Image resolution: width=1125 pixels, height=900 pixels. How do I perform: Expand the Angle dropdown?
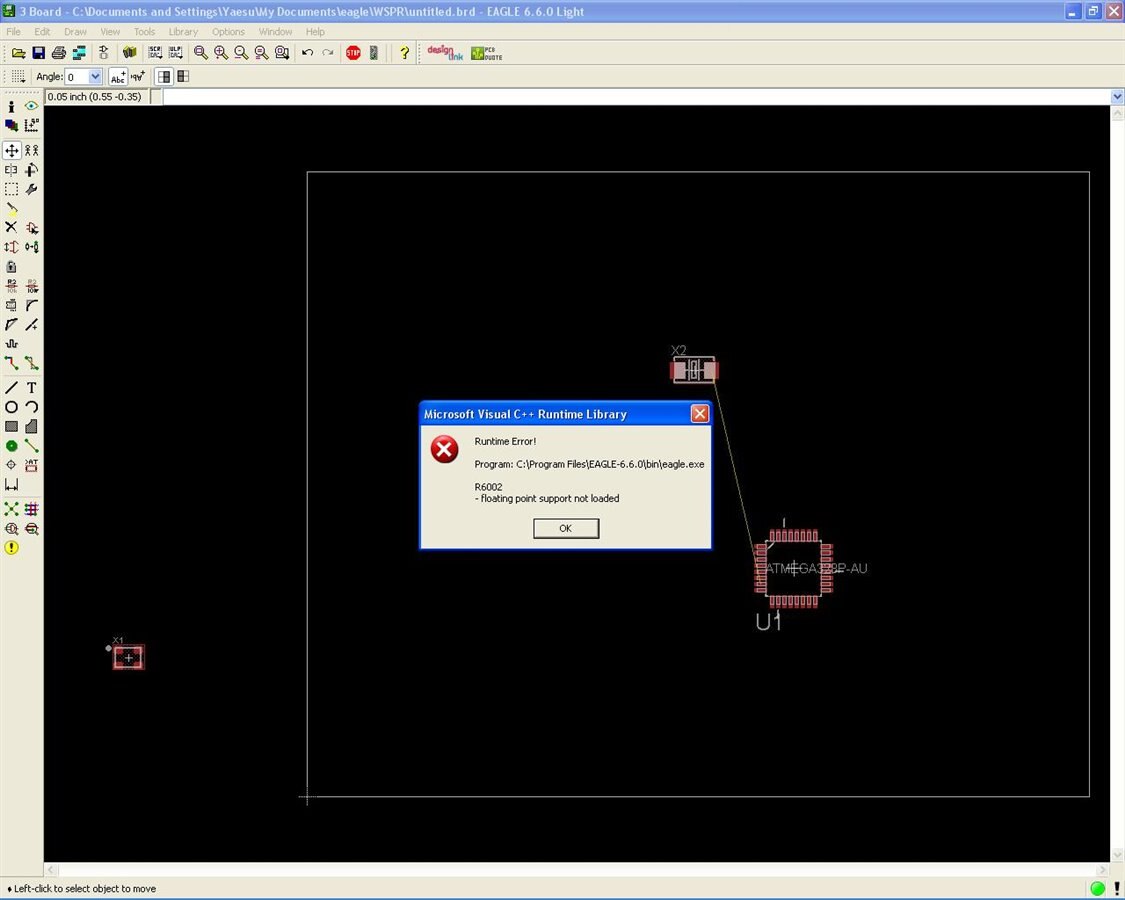pos(95,77)
